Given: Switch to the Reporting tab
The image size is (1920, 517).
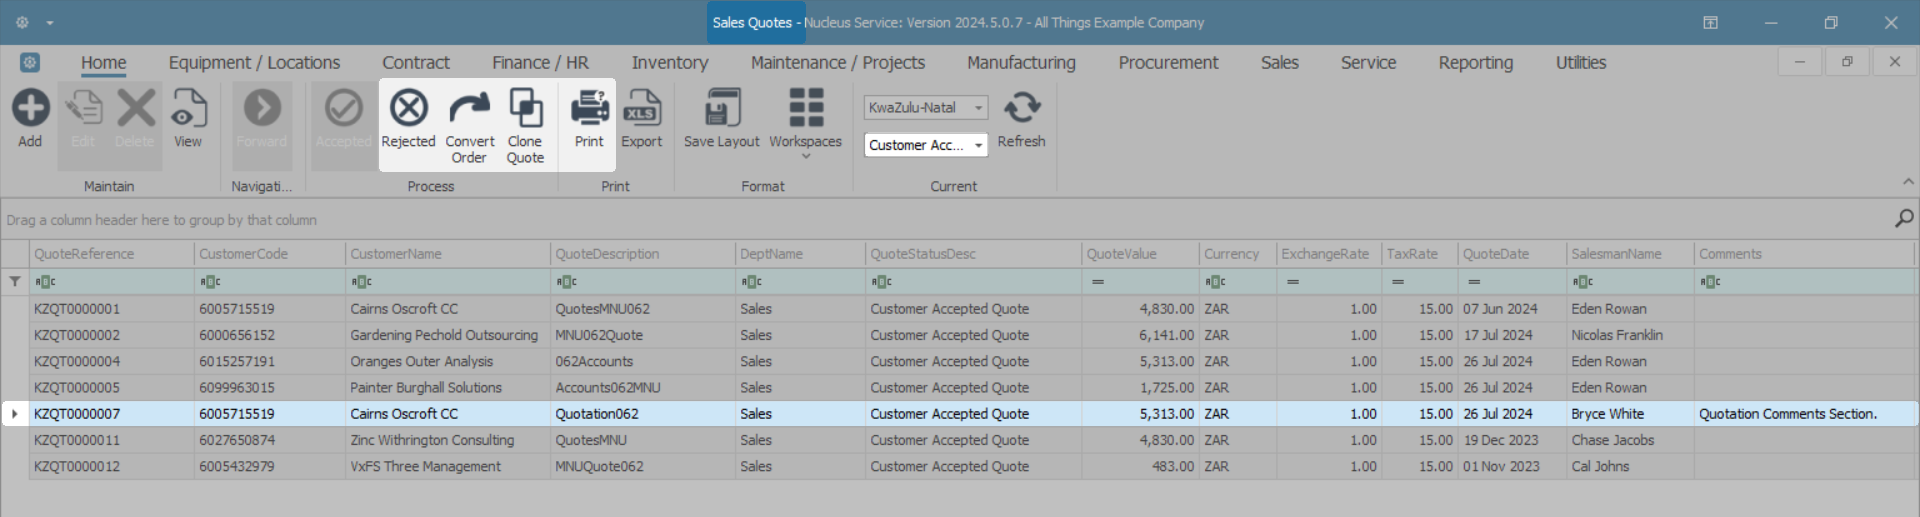Looking at the screenshot, I should [1475, 63].
